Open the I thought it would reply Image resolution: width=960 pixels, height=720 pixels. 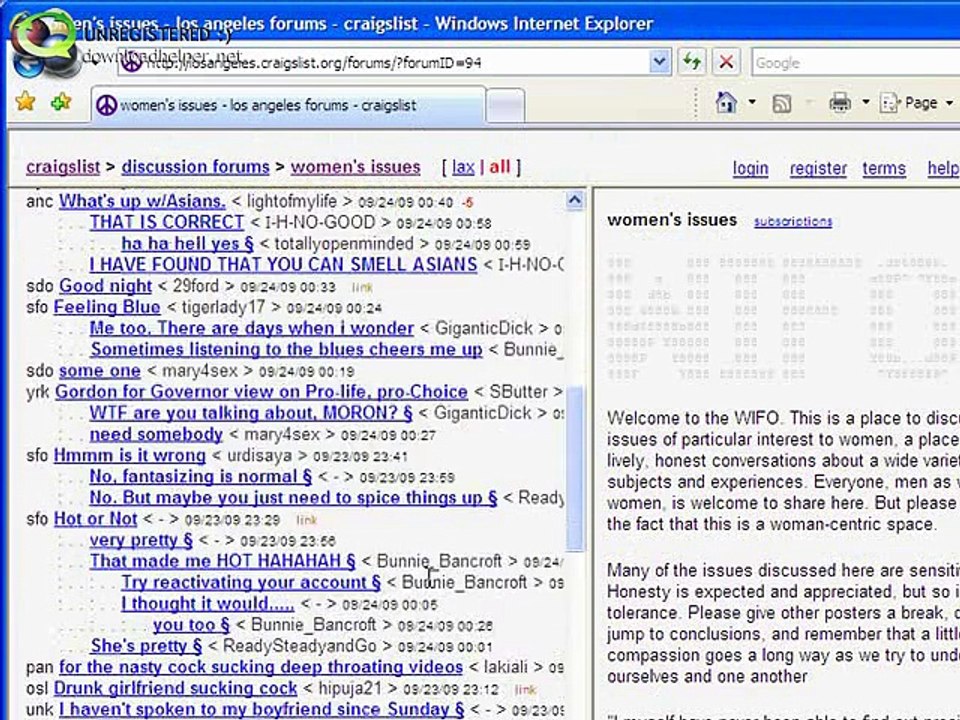point(208,604)
